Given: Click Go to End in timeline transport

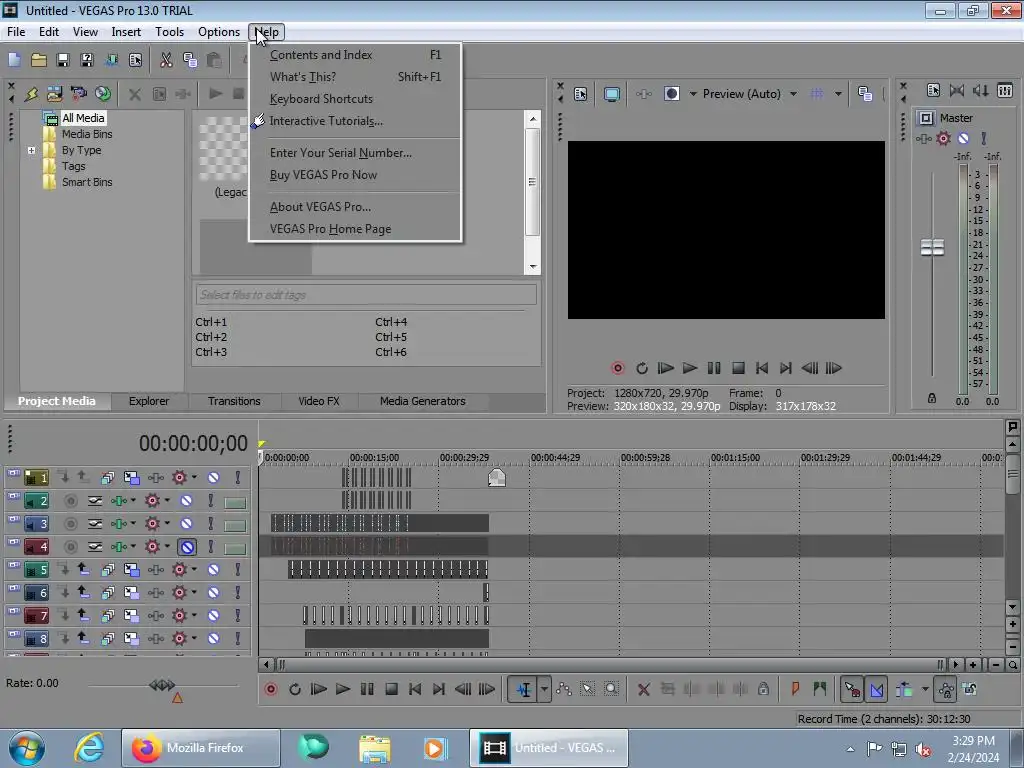Looking at the screenshot, I should pyautogui.click(x=439, y=689).
